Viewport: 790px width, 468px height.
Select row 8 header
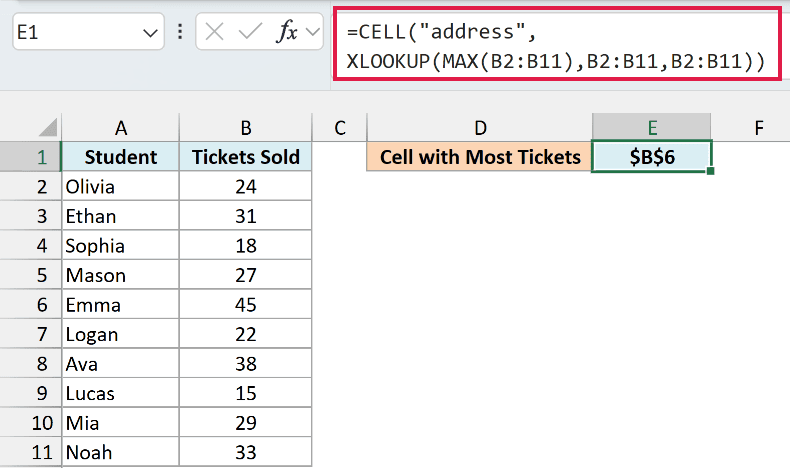pyautogui.click(x=30, y=364)
